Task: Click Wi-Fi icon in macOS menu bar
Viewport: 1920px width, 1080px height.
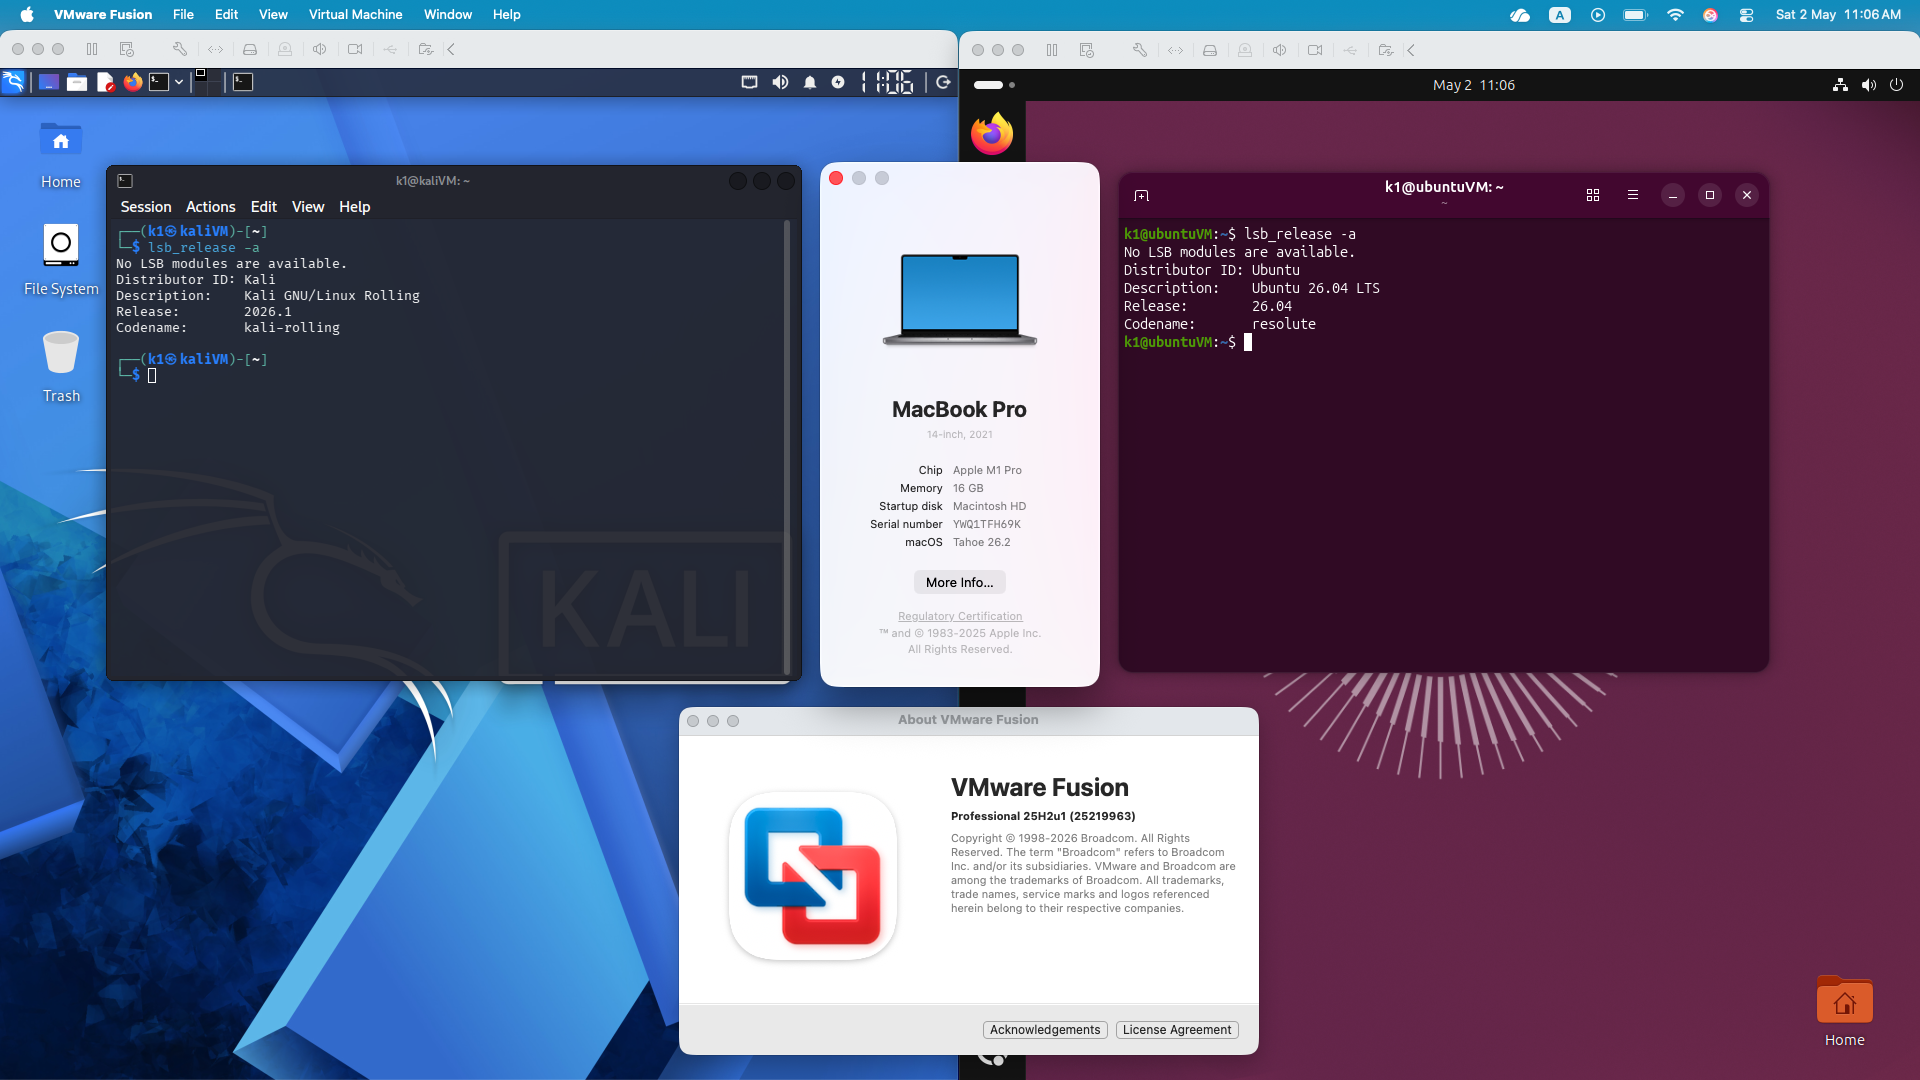Action: pyautogui.click(x=1675, y=15)
